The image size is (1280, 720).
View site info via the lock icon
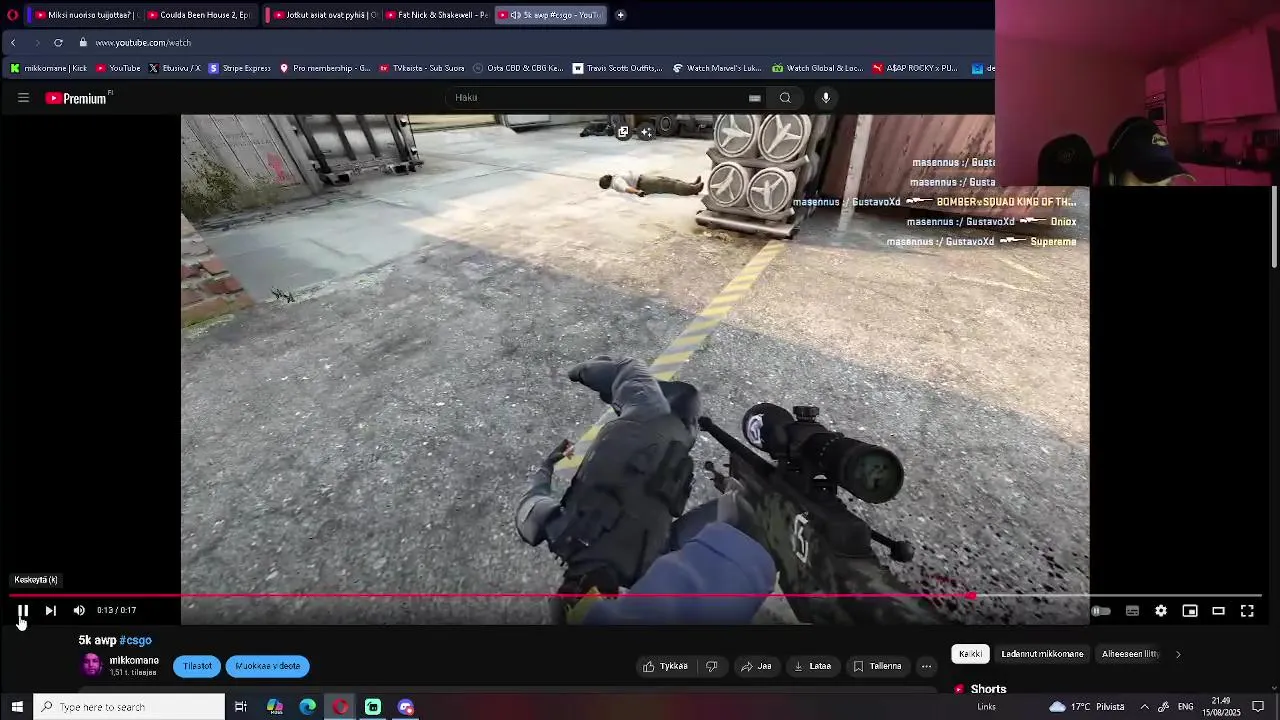pos(84,43)
